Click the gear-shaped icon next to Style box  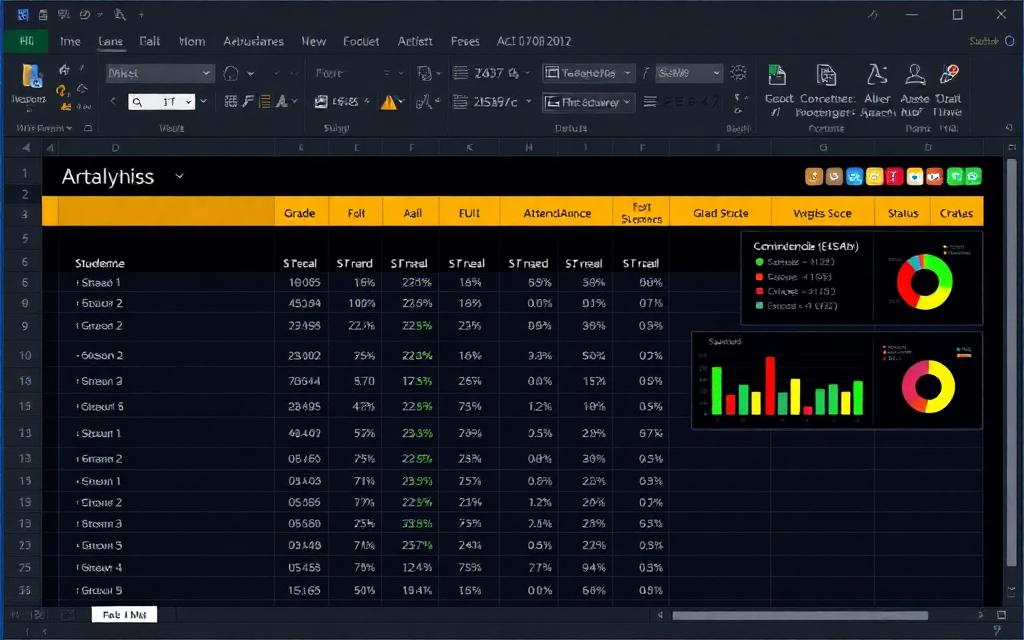pos(739,72)
